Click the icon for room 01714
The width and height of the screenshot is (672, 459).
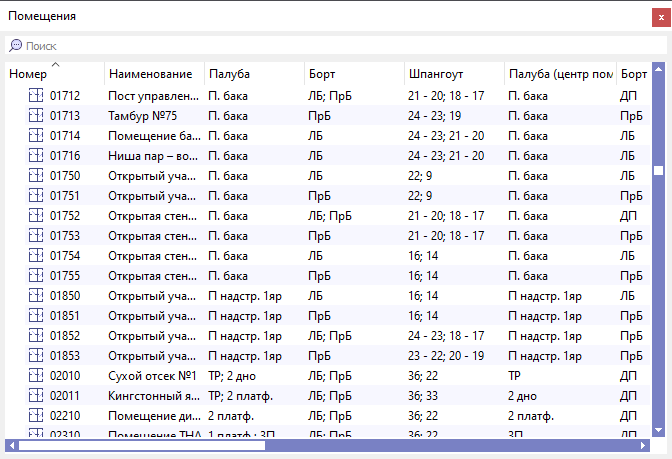pos(36,136)
